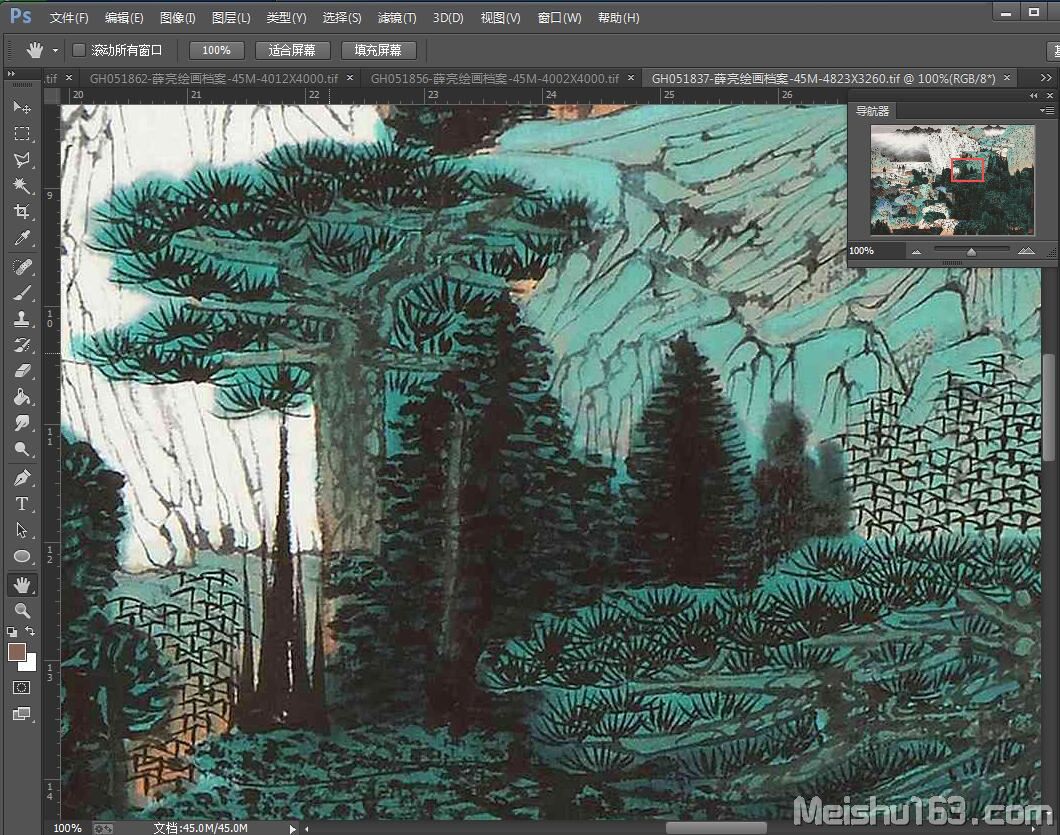This screenshot has width=1060, height=835.
Task: Select the Dodge tool
Action: 22,449
